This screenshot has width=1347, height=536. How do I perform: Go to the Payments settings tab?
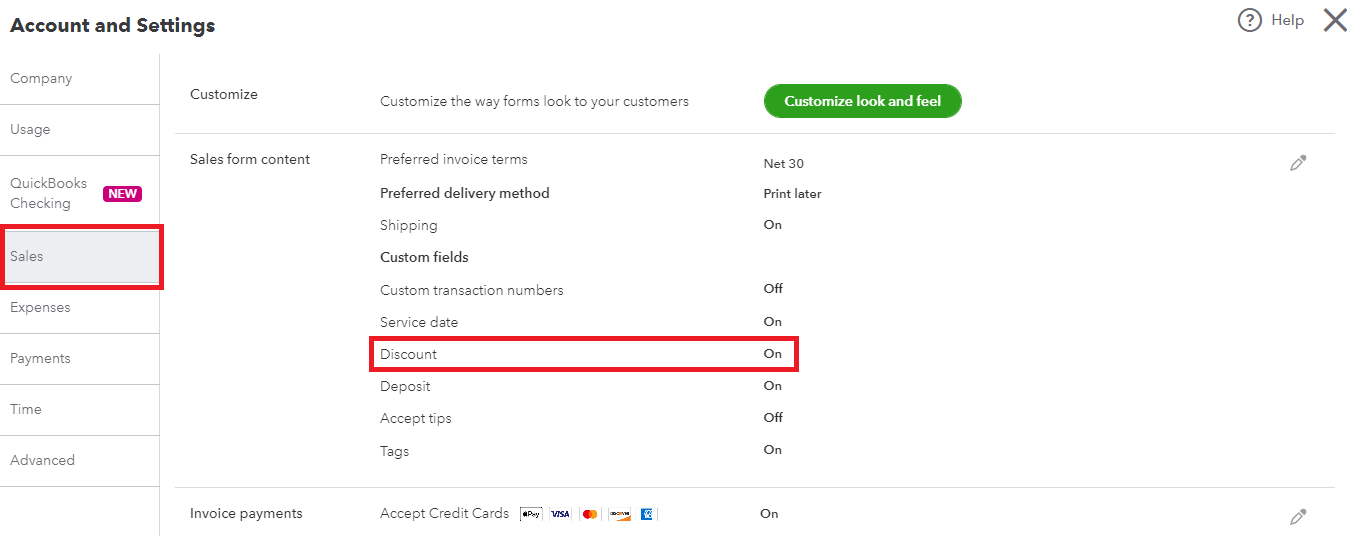[40, 359]
